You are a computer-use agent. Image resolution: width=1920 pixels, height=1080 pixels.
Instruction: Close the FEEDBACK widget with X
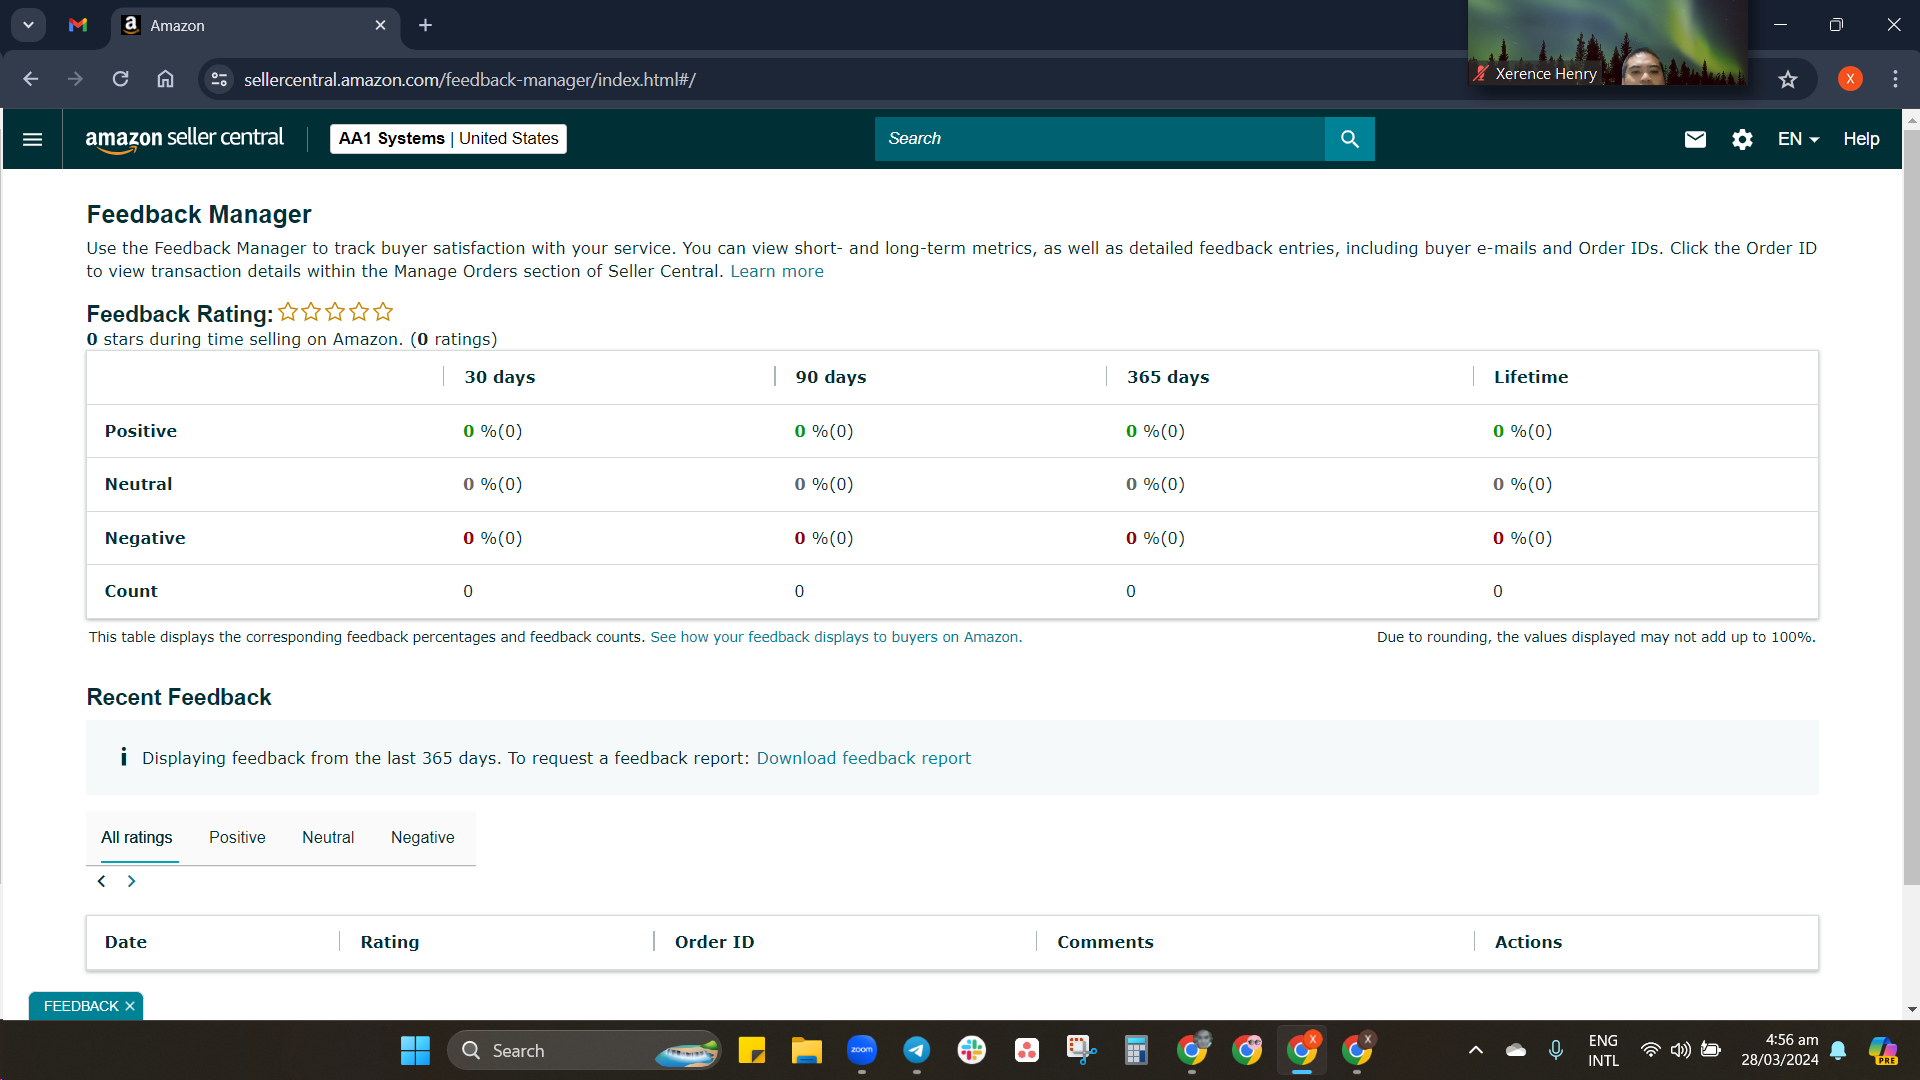(x=130, y=1006)
